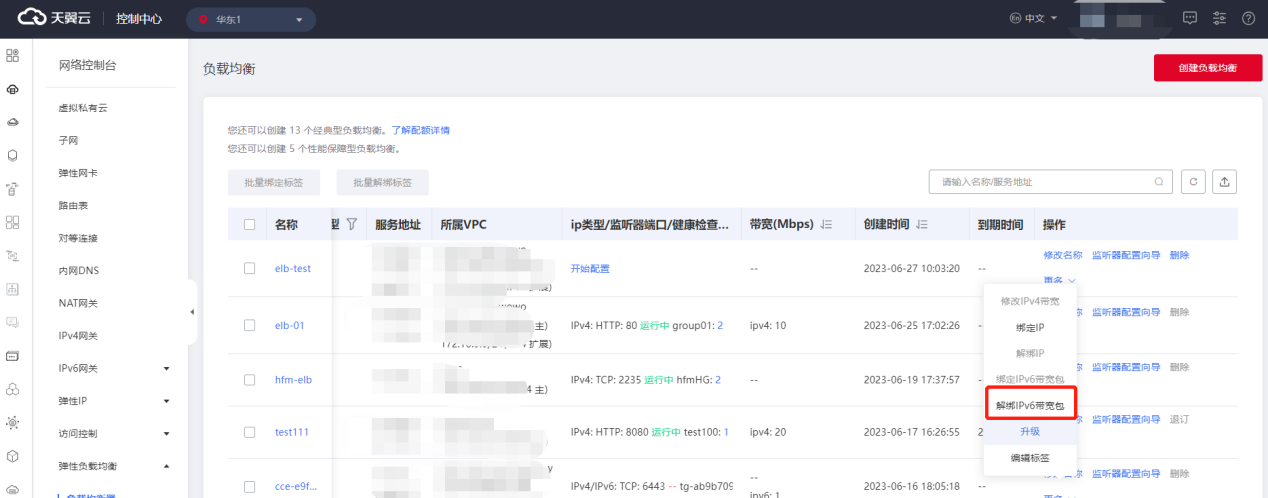The height and width of the screenshot is (498, 1268).
Task: Sort by 带宽(Mbps) column sort icon
Action: pos(827,225)
